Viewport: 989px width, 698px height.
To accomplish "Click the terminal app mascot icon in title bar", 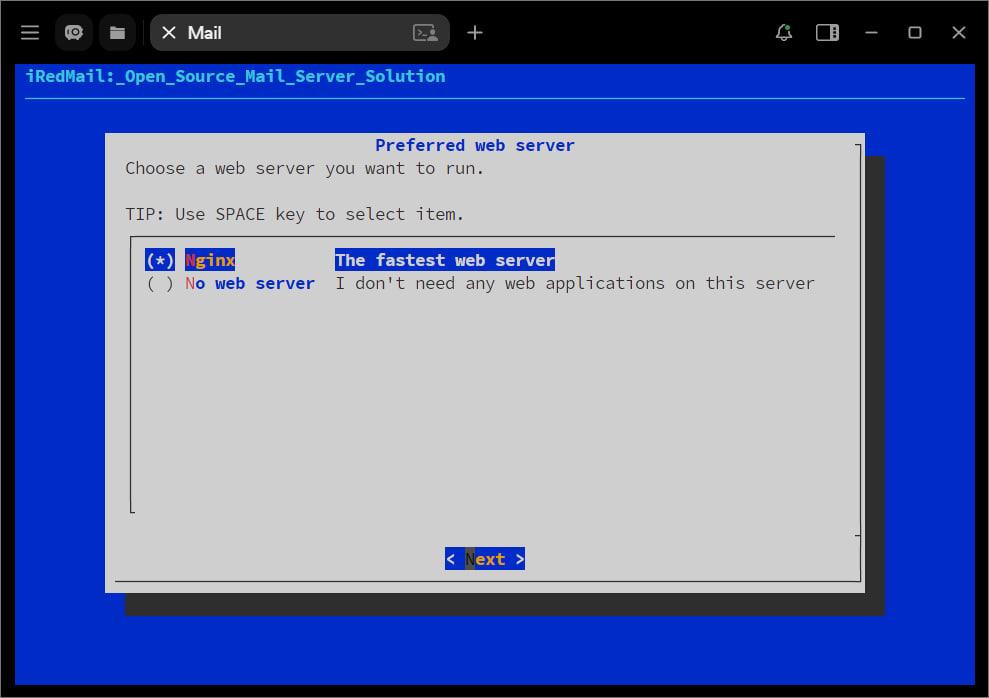I will tap(73, 32).
